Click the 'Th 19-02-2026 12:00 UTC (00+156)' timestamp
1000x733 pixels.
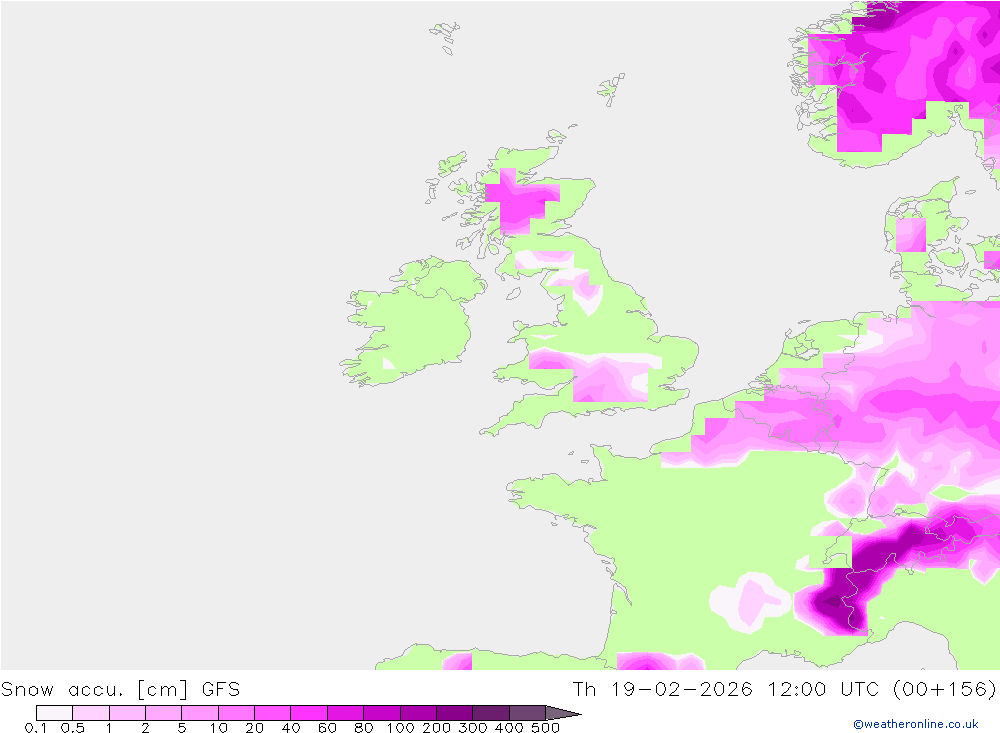[x=784, y=690]
